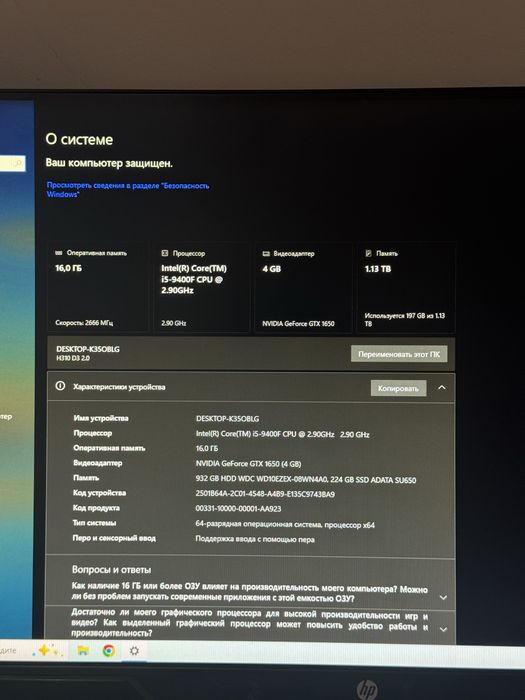Click the Используется 197 GB из 1.13 ТВ text
525x700 pixels.
point(404,320)
